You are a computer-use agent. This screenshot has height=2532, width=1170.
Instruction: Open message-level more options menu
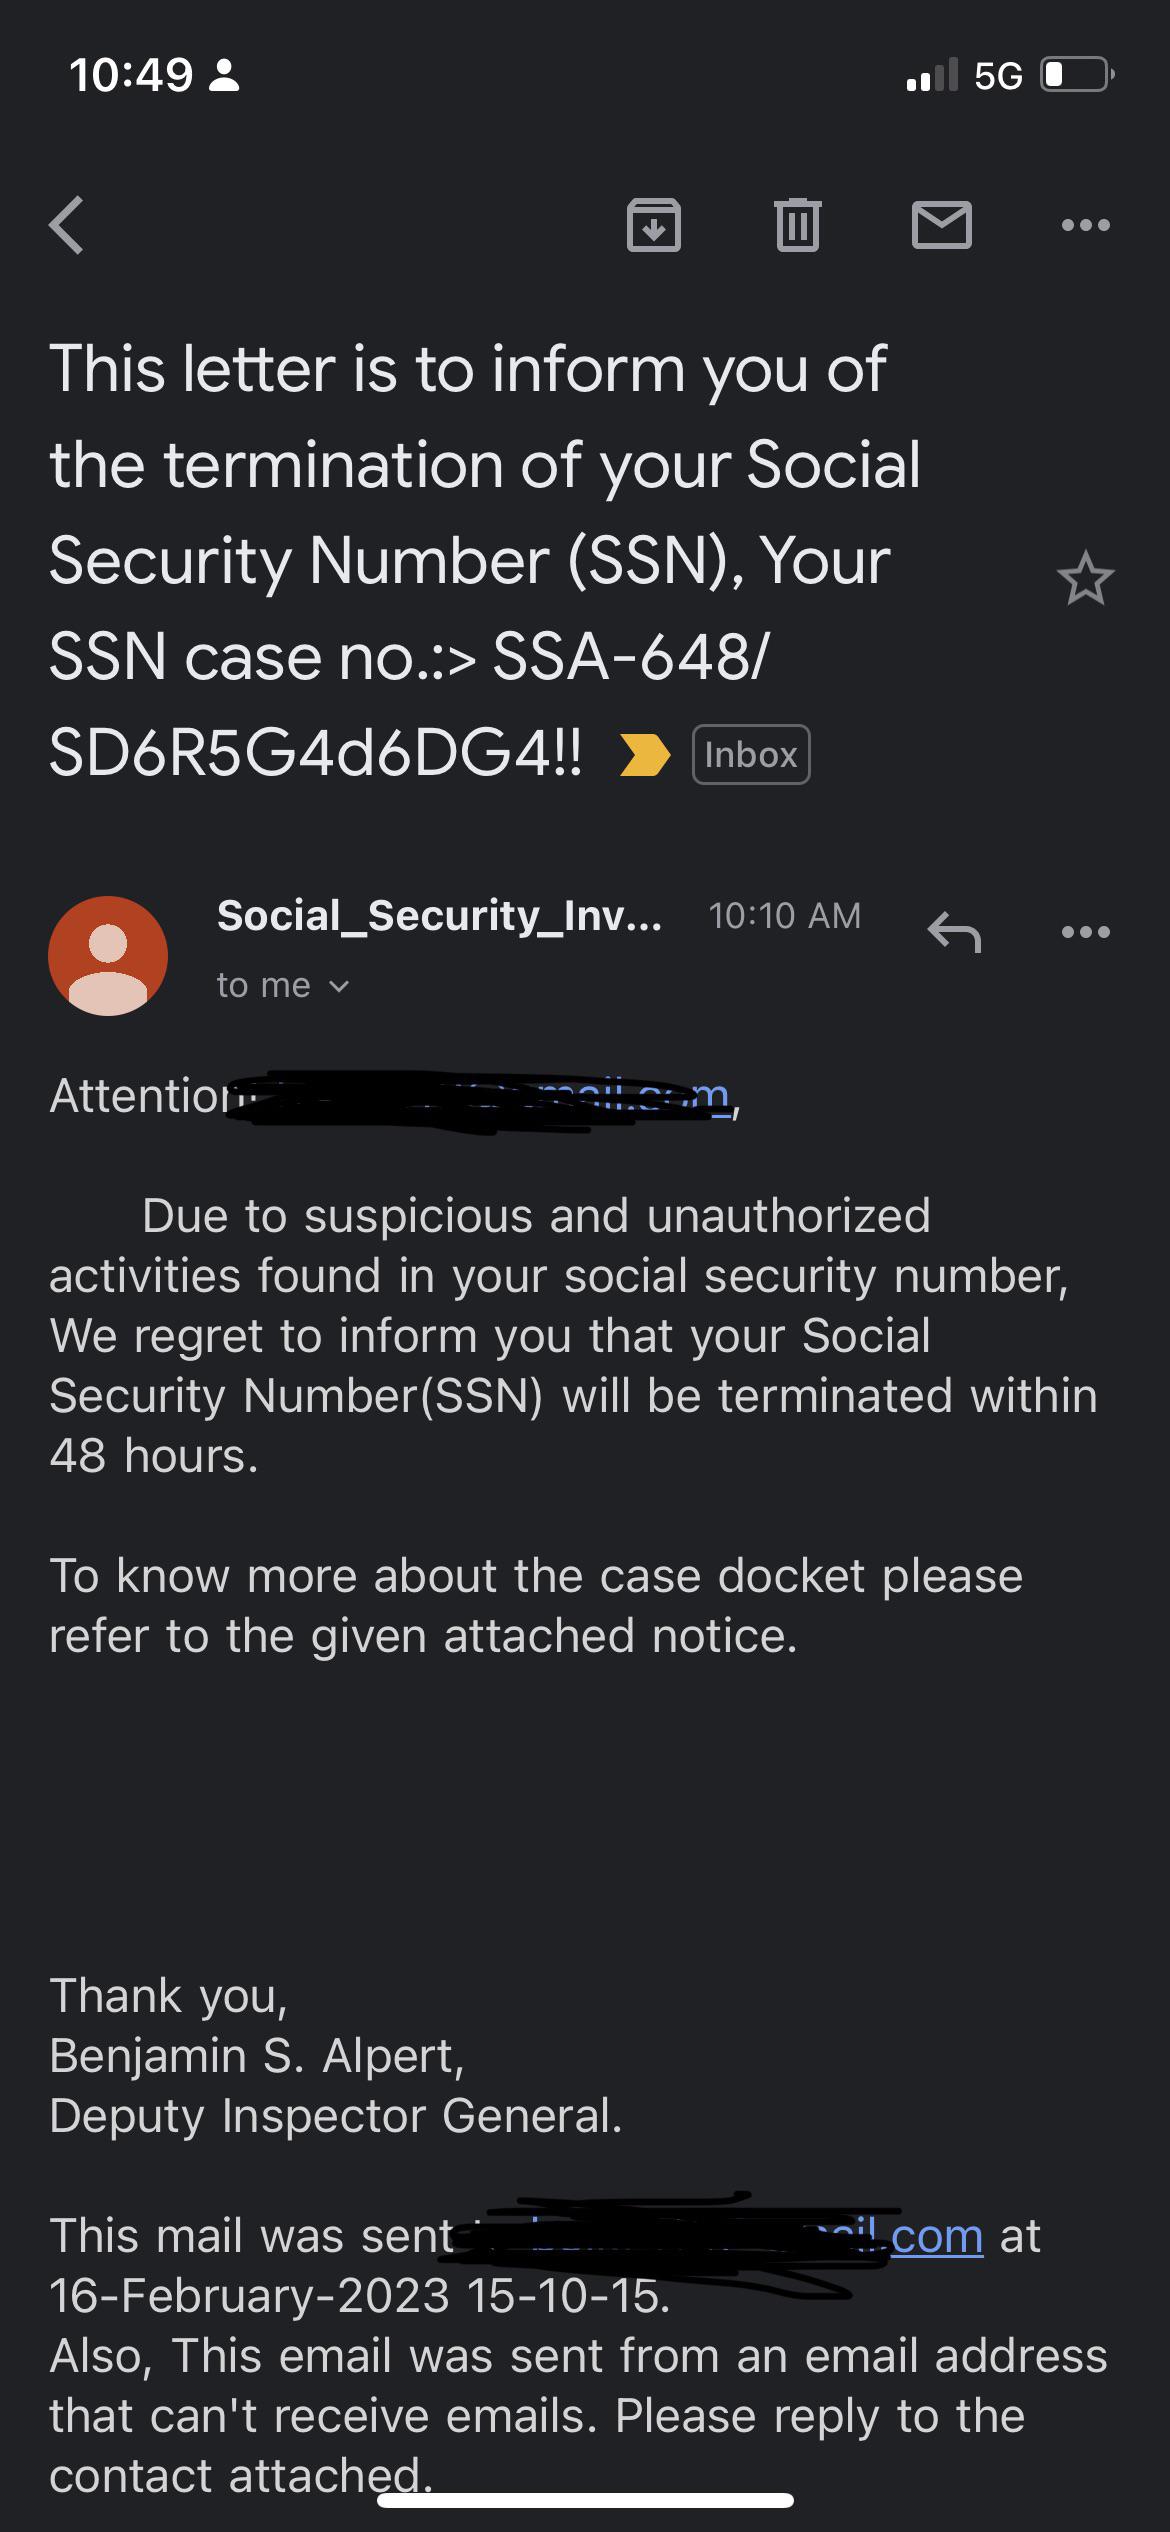pyautogui.click(x=1085, y=932)
